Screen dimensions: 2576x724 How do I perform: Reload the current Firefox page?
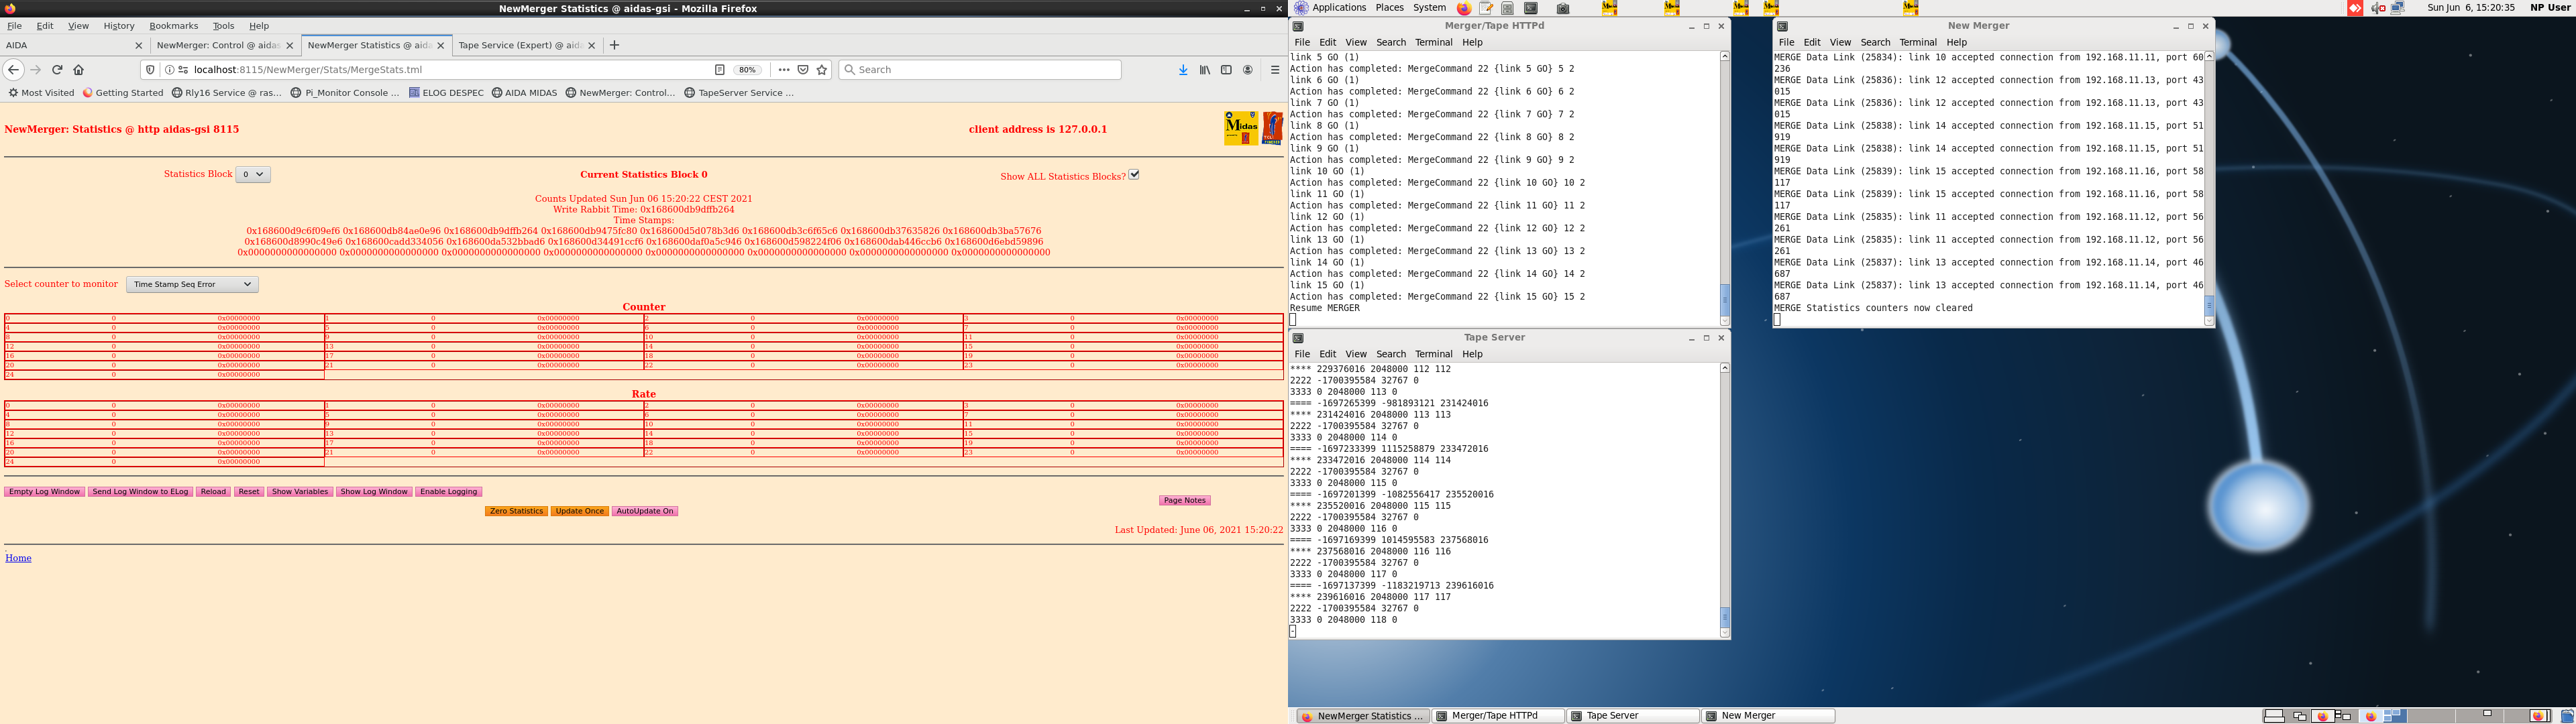pos(57,70)
